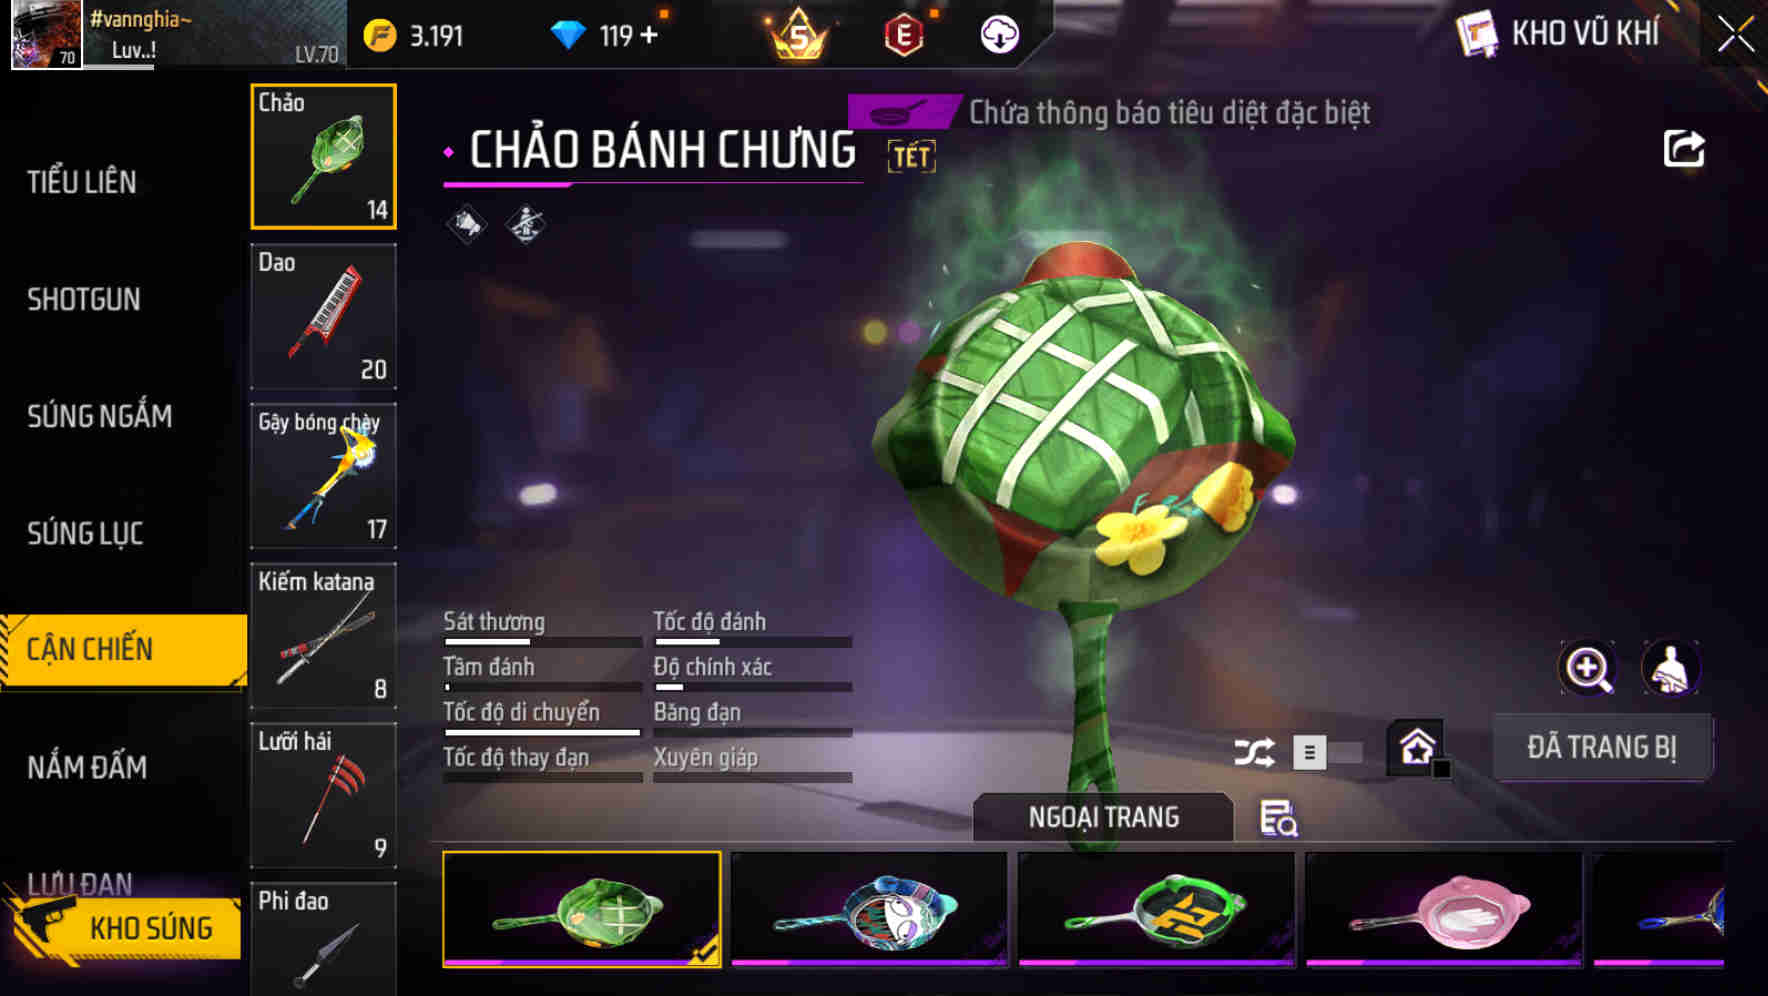Select the Shotgun category
The image size is (1768, 996).
click(84, 299)
